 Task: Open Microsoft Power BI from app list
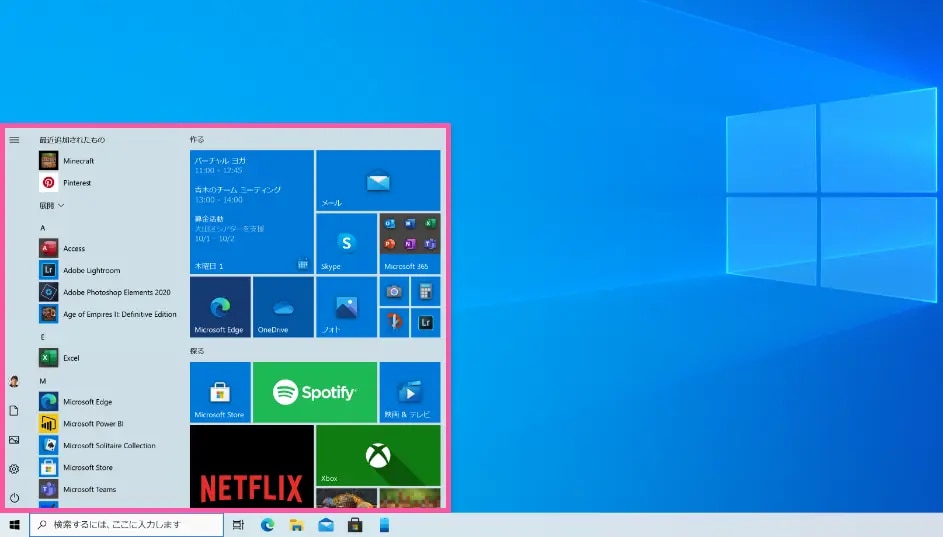pos(93,424)
